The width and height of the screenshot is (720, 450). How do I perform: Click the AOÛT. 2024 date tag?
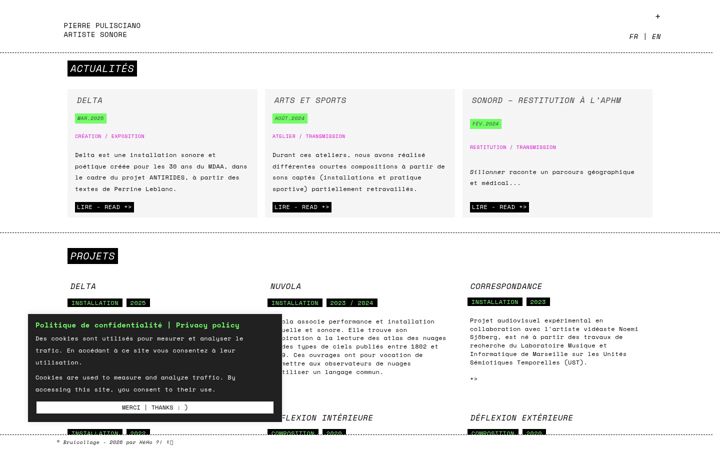[x=290, y=118]
